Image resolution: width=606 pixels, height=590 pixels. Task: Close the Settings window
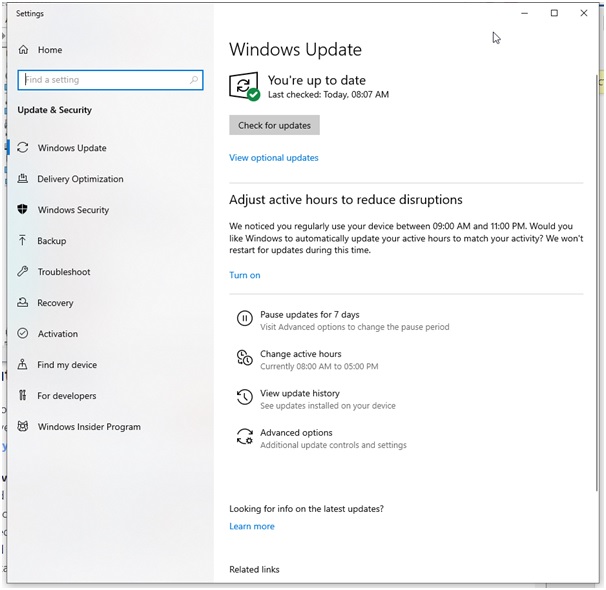click(x=584, y=13)
